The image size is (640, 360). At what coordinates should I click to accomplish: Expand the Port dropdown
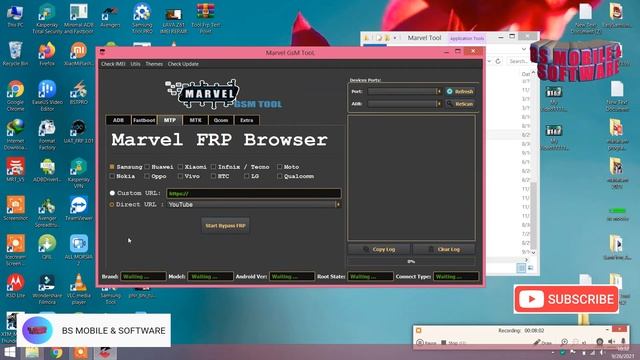coord(439,91)
